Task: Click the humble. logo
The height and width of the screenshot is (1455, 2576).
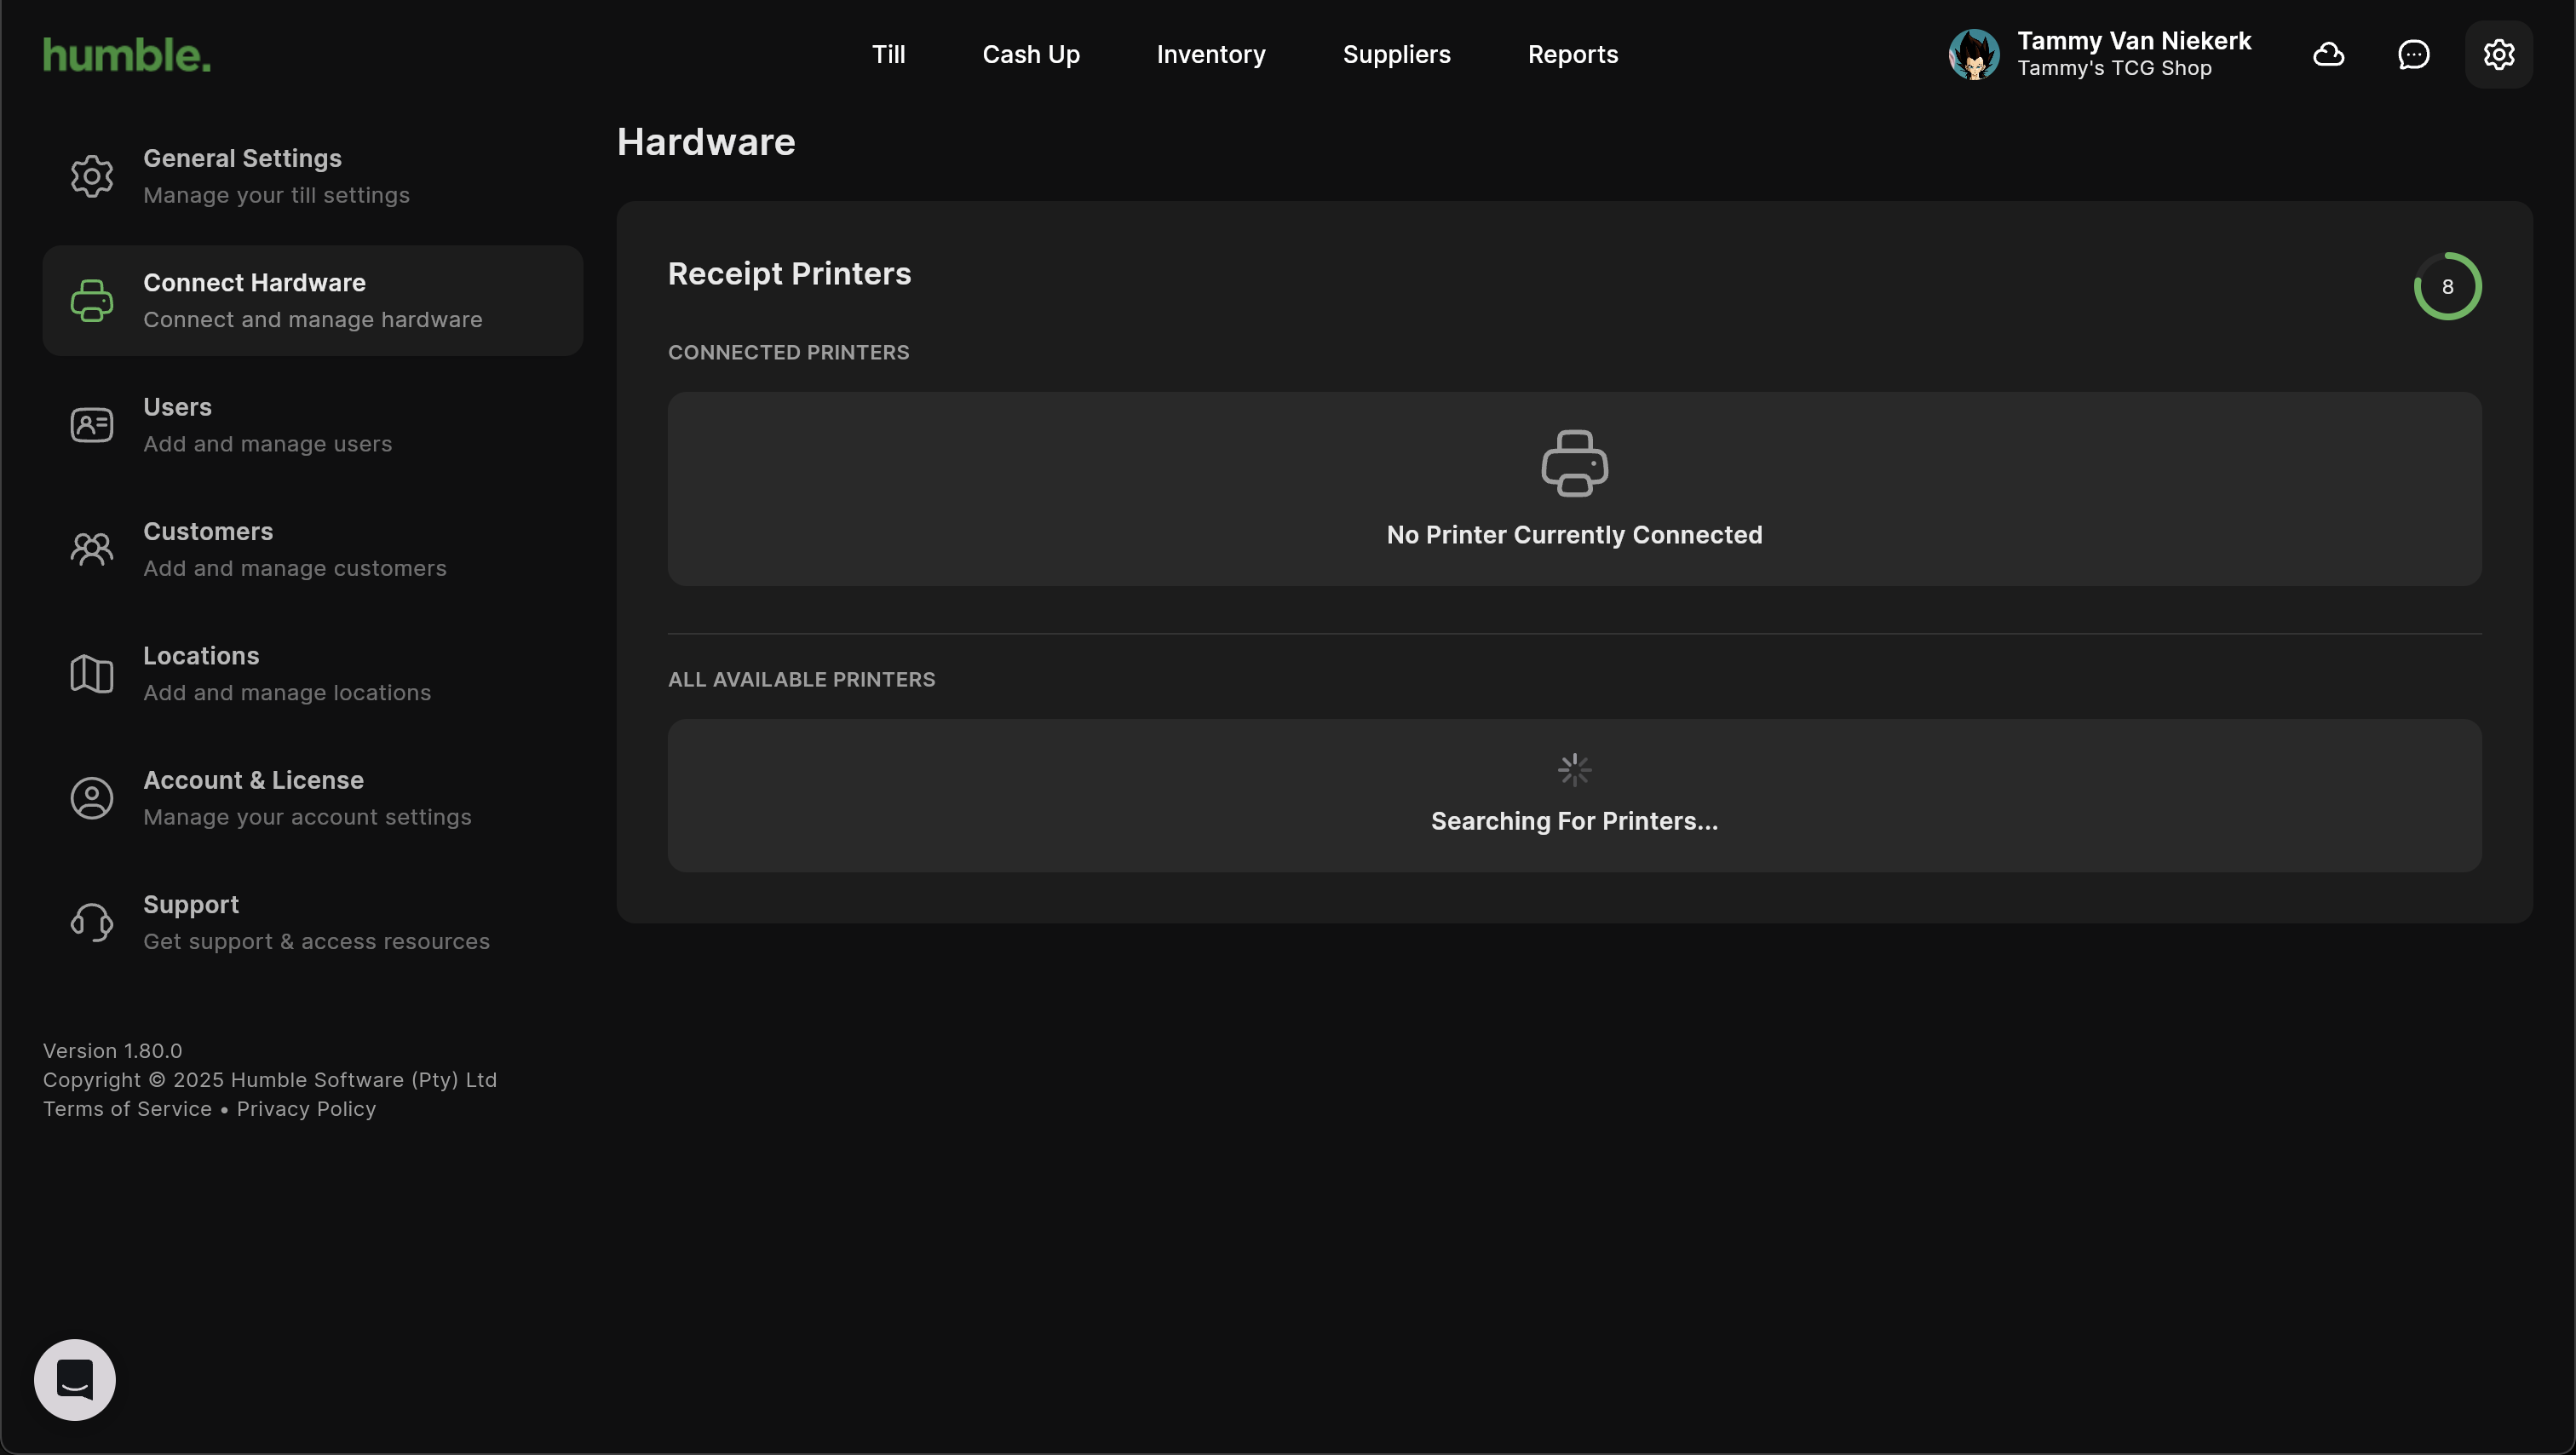Action: click(x=127, y=54)
